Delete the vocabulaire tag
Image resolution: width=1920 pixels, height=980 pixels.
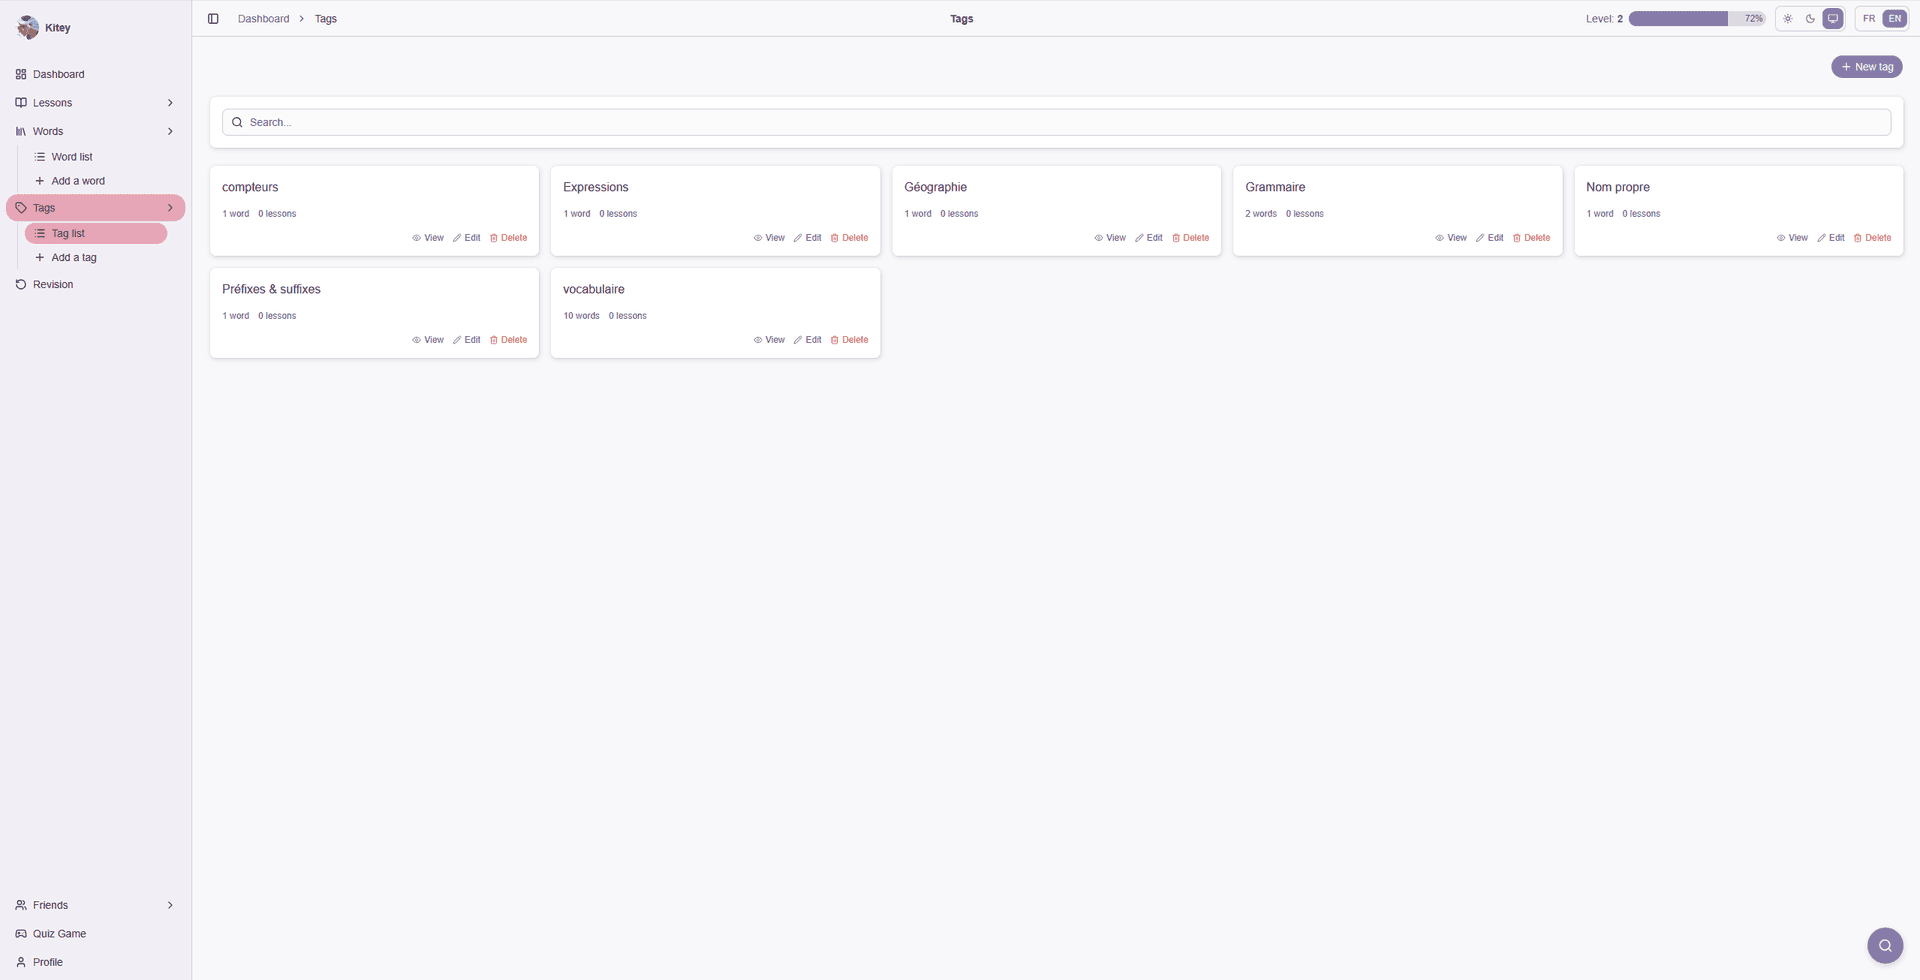tap(849, 340)
